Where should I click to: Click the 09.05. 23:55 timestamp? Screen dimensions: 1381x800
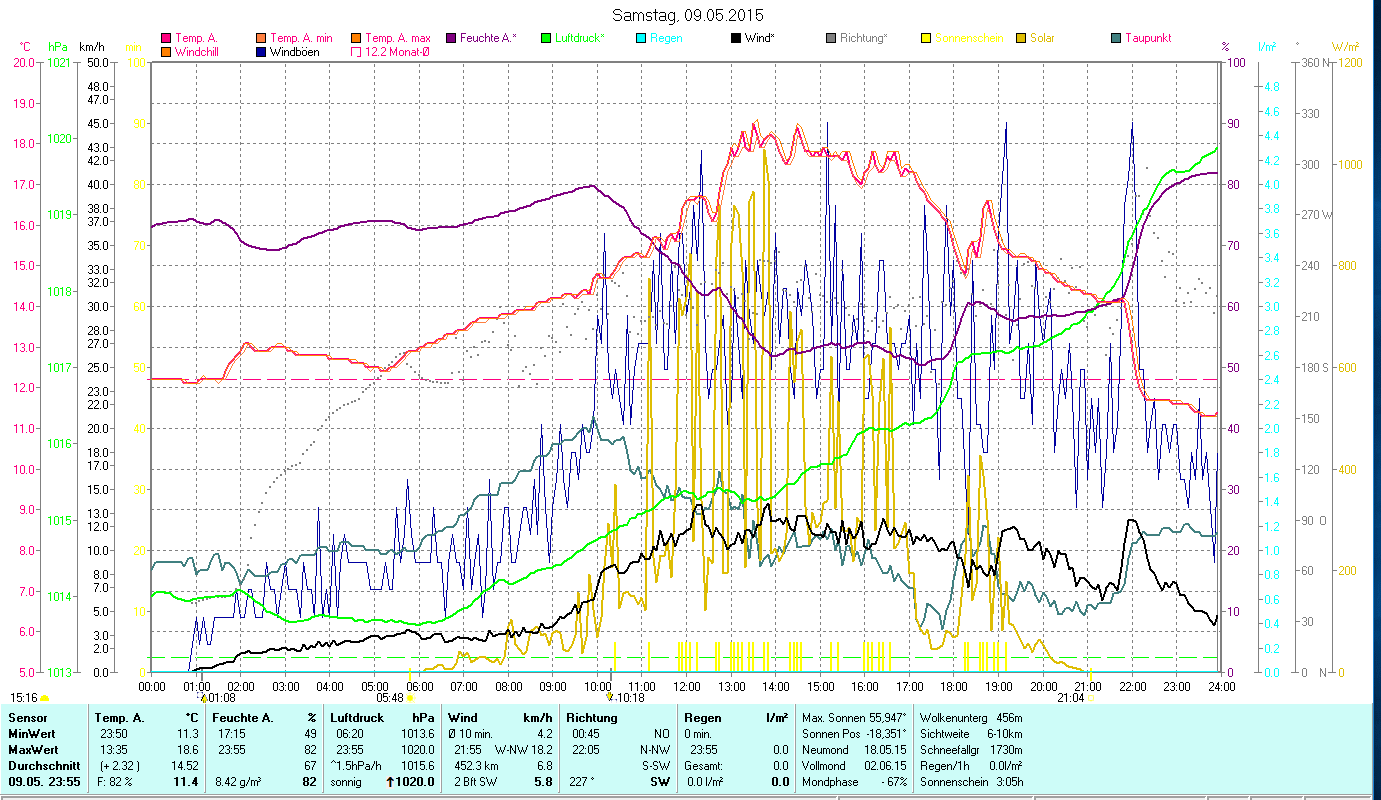[x=43, y=781]
